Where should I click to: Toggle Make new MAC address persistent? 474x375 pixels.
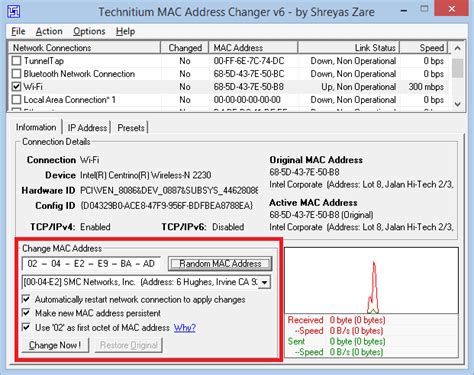click(x=26, y=313)
